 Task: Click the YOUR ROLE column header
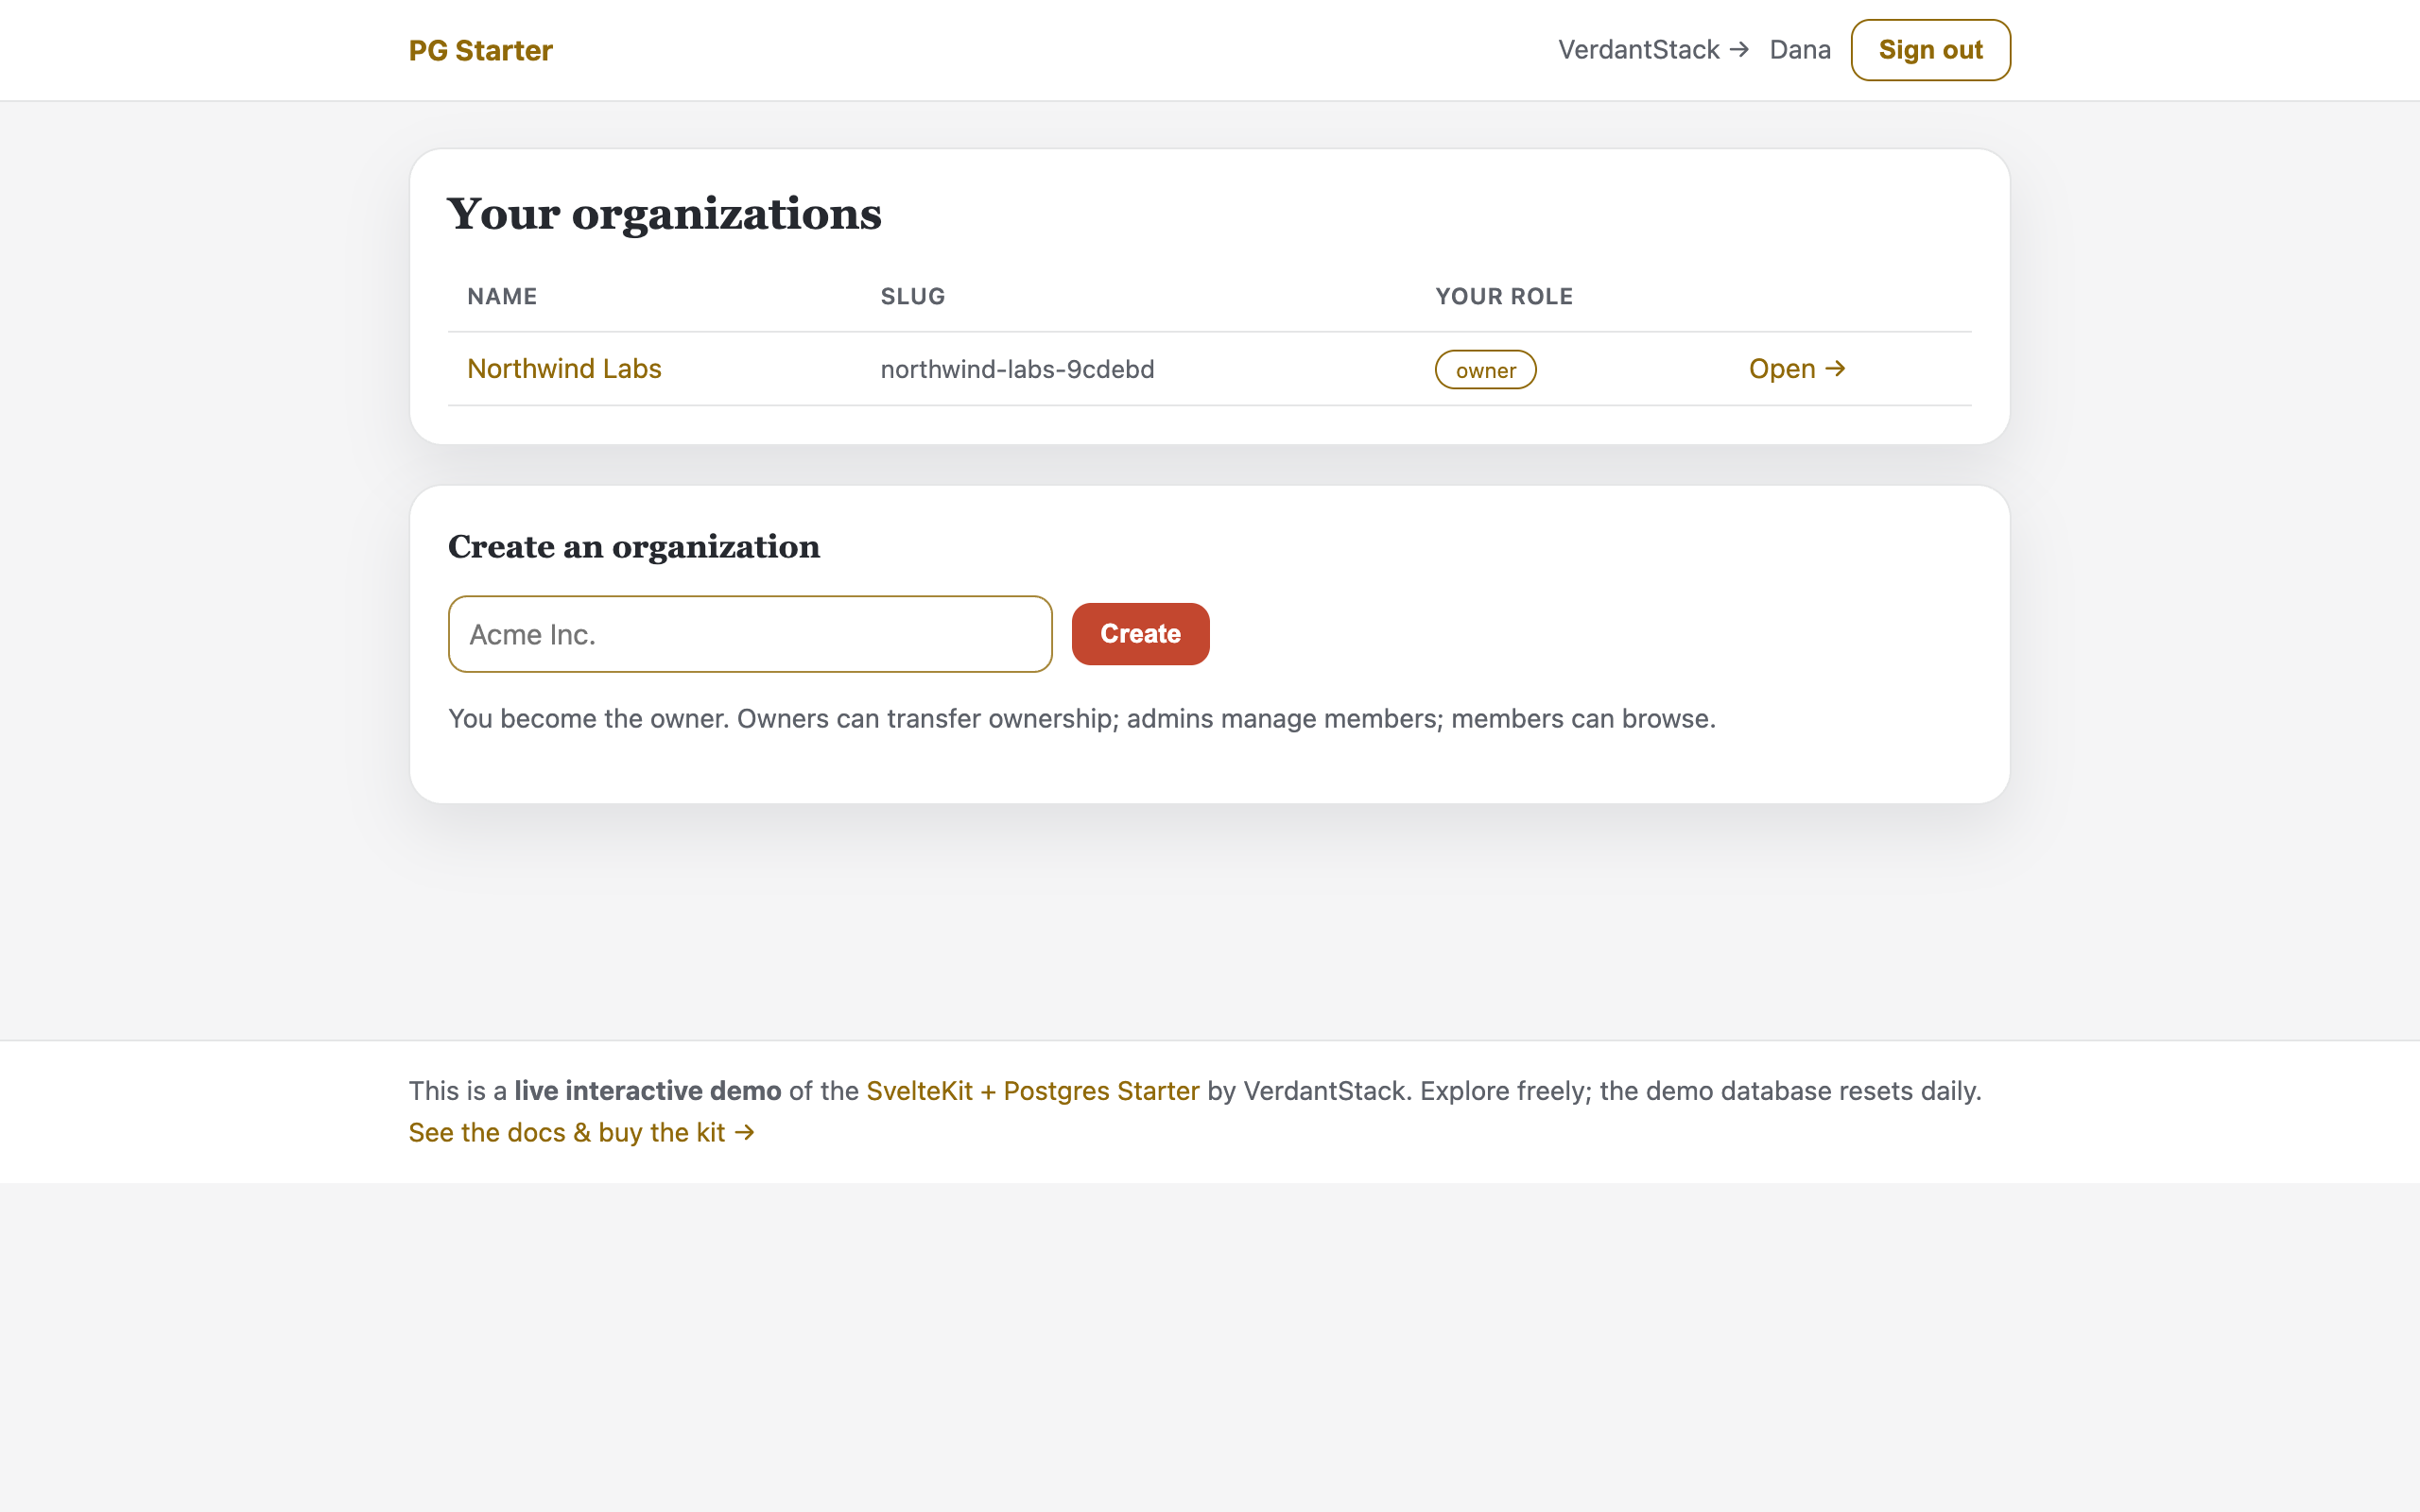pos(1504,297)
